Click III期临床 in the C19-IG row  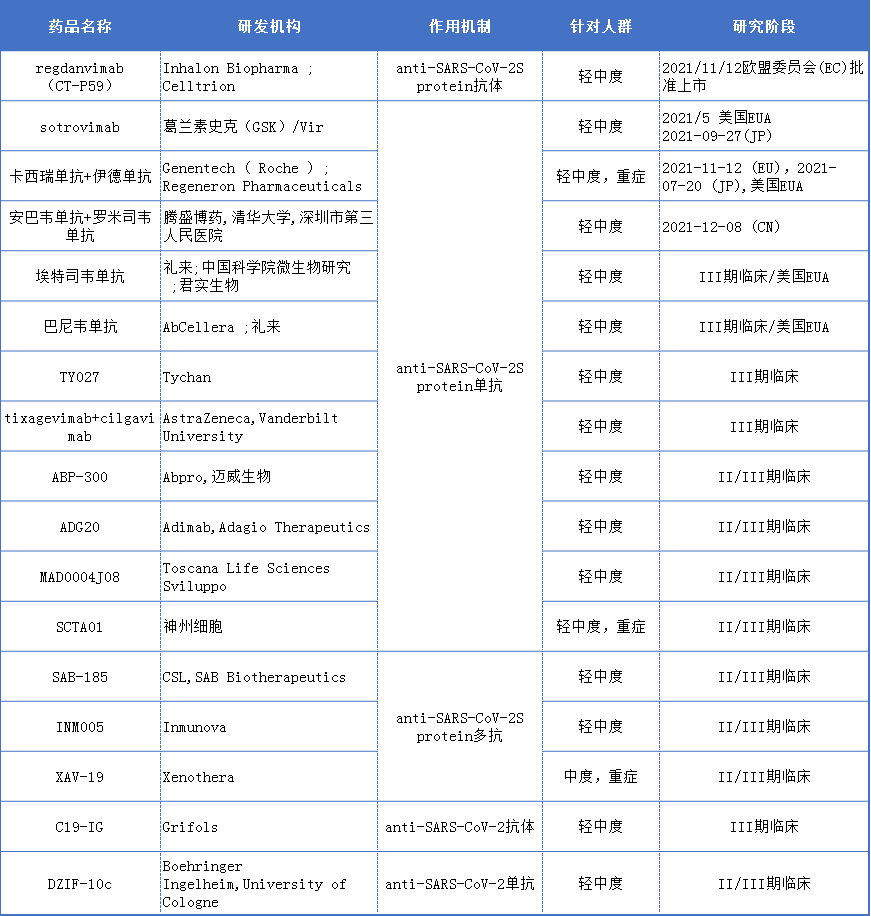click(x=764, y=827)
